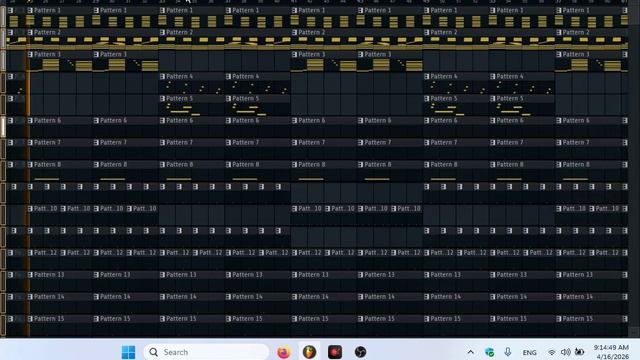Select the second Pattern 6 clip title

(x=113, y=120)
